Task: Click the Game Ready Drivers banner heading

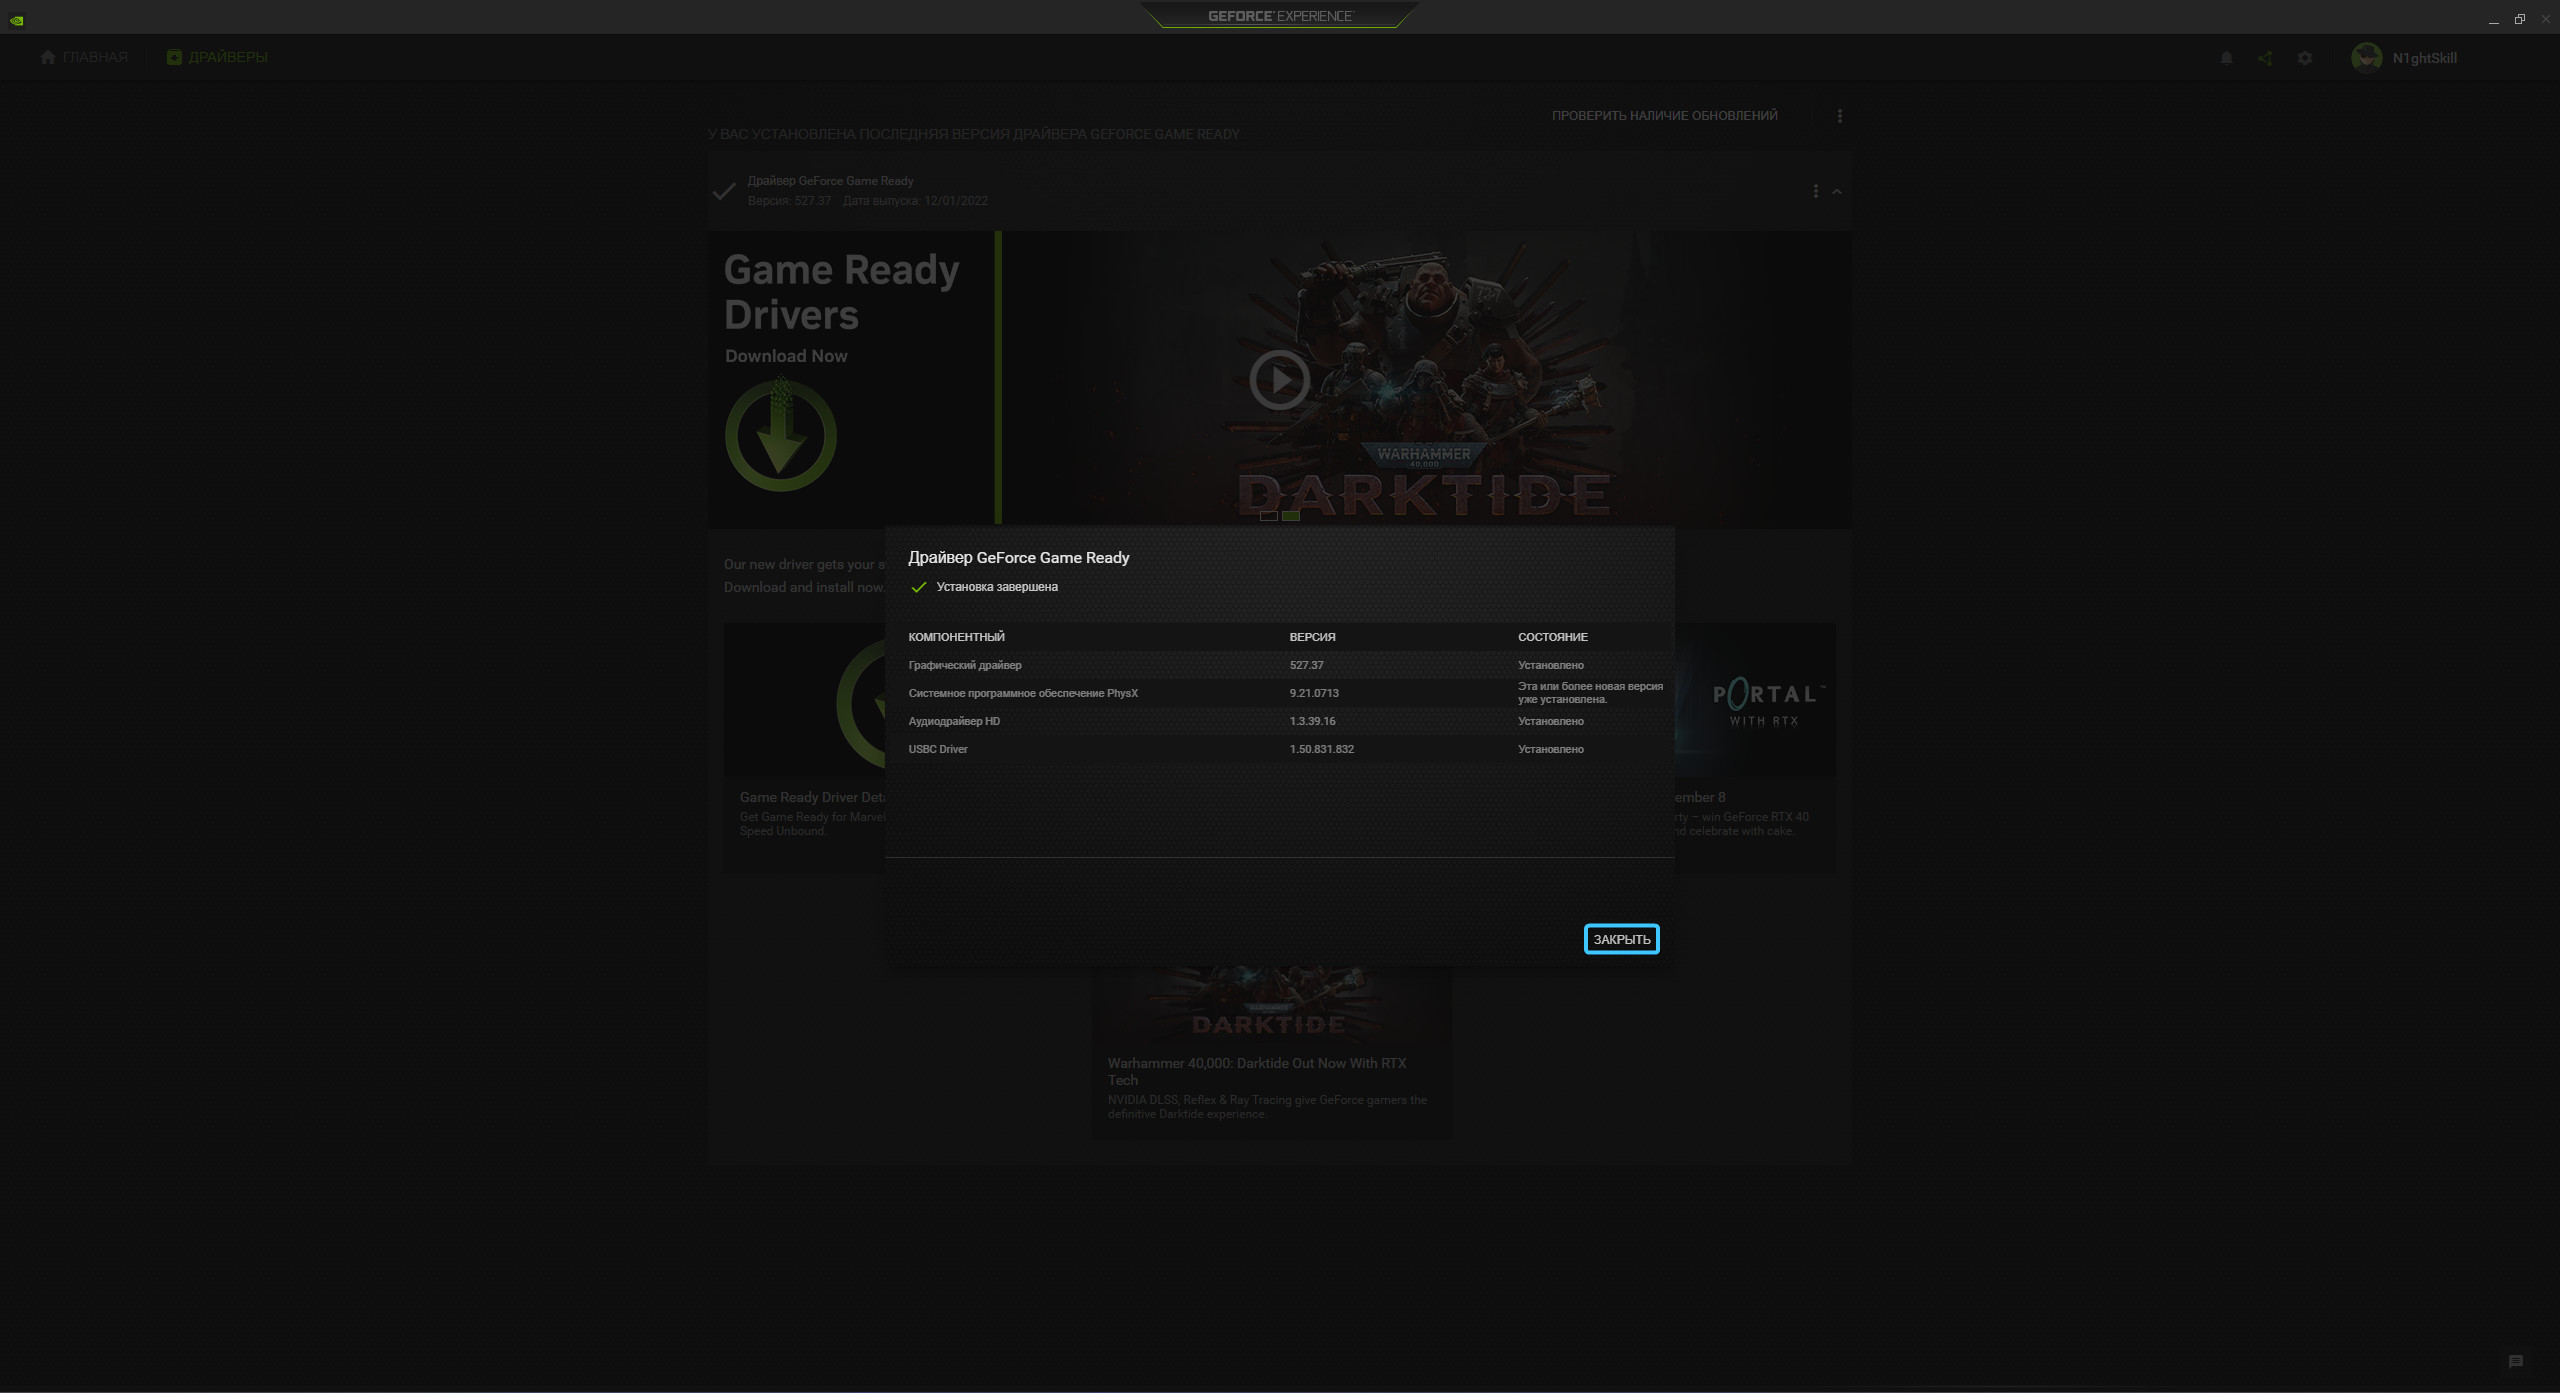Action: (841, 292)
